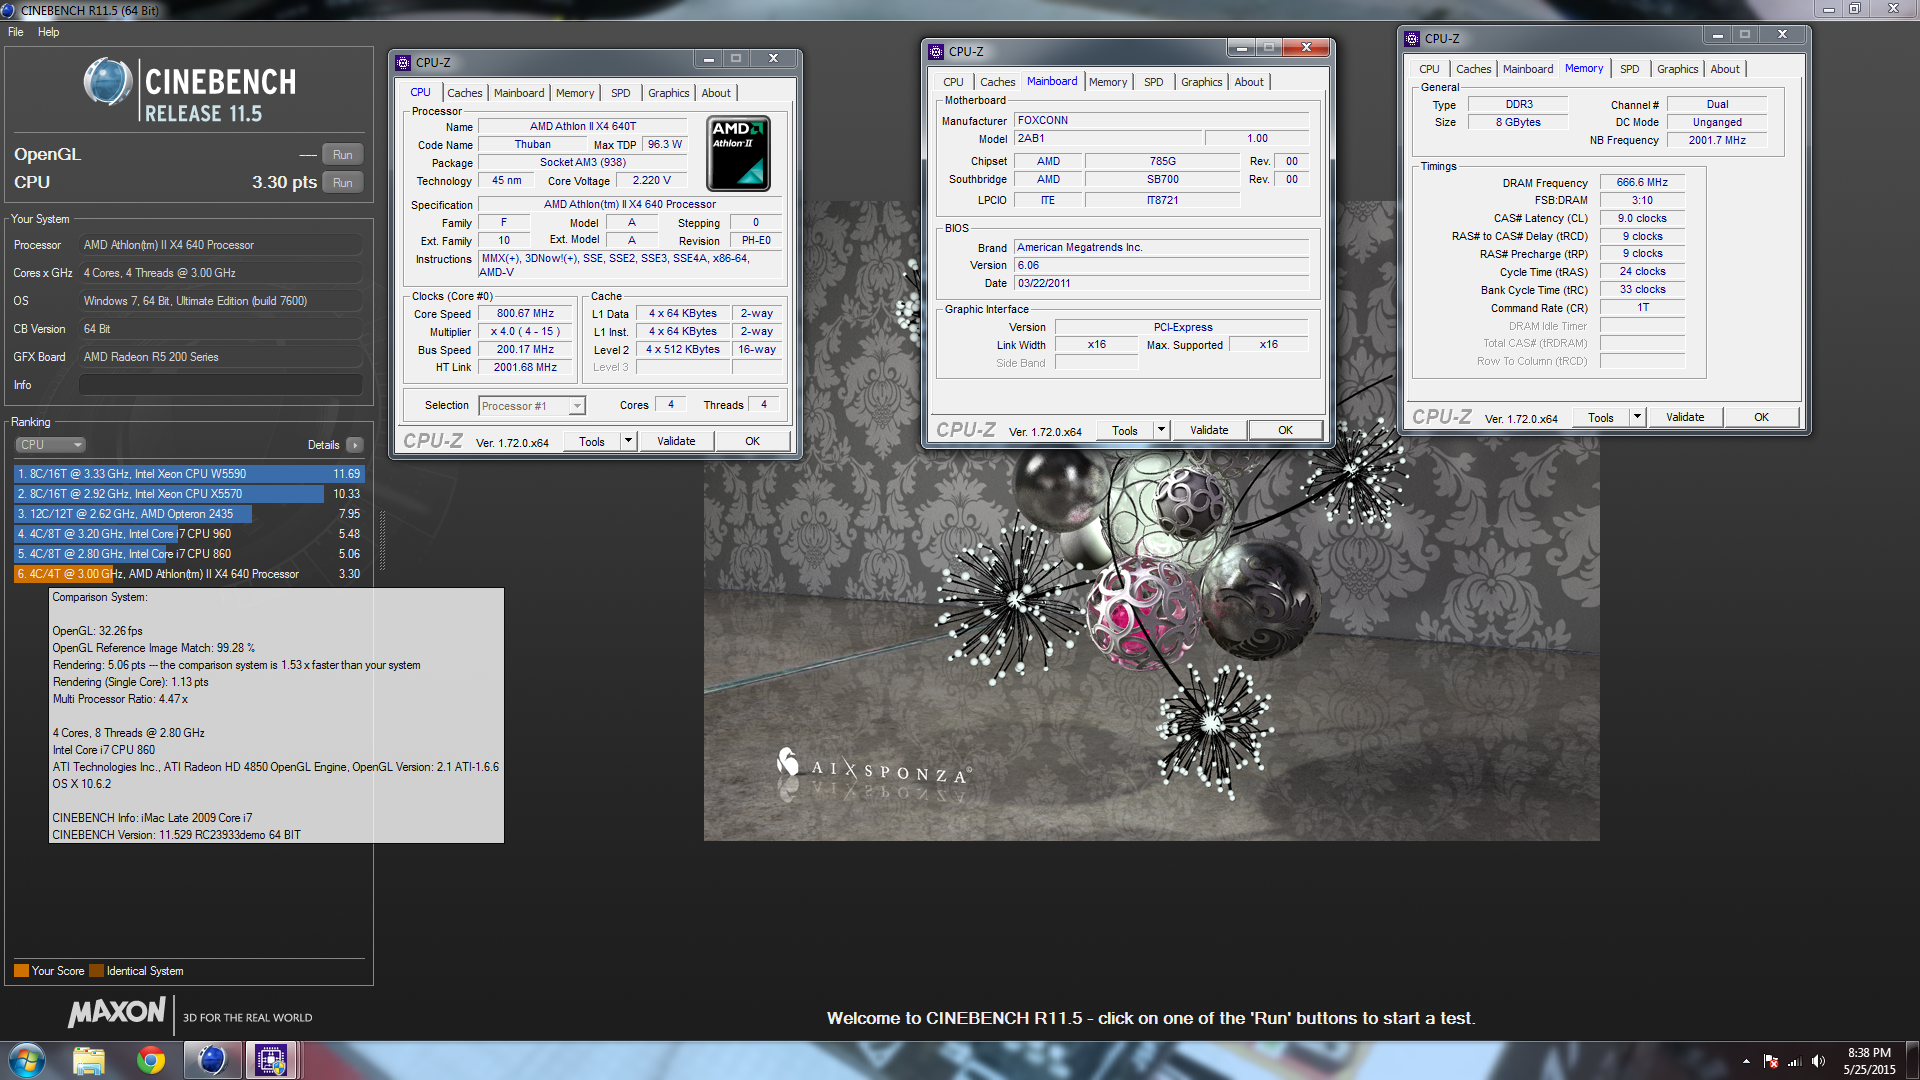Select the BIOS version 6.06 field
1920x1080 pixels.
coord(1162,266)
